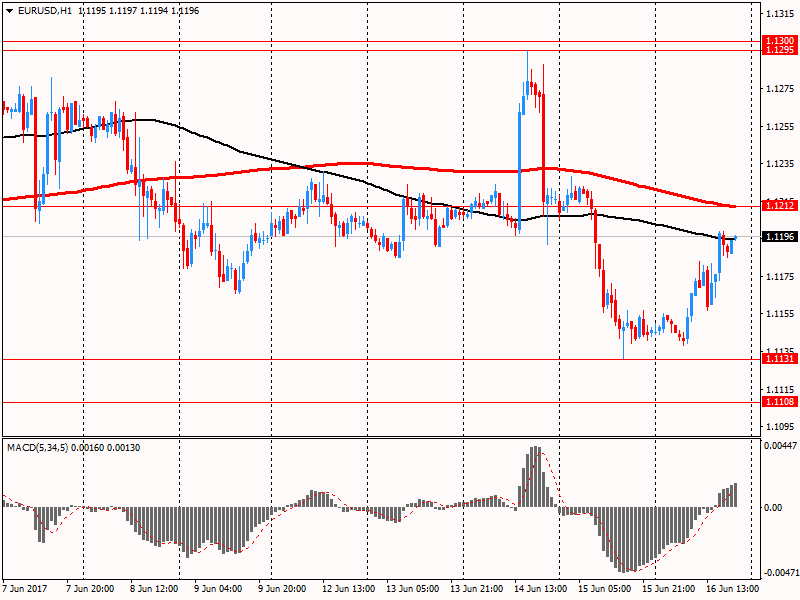The image size is (800, 600).
Task: Click the 15 Jun 21:00 time label
Action: 668,589
